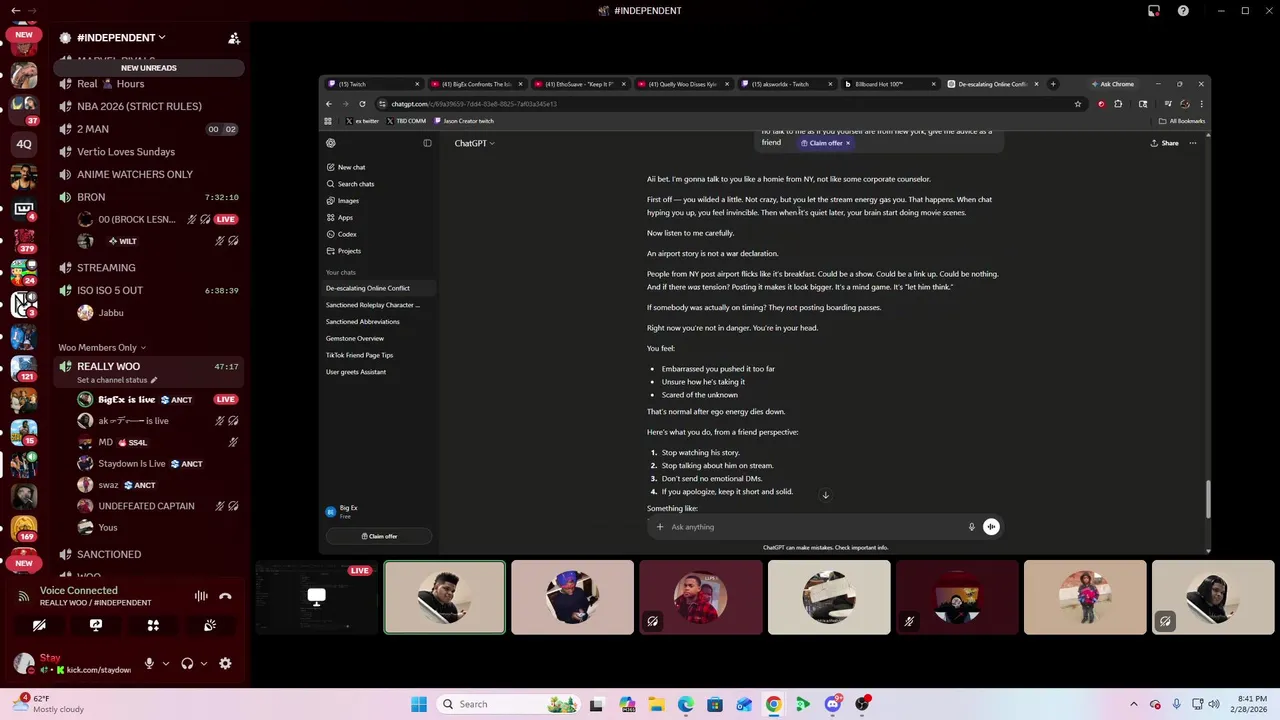Image resolution: width=1280 pixels, height=720 pixels.
Task: Open the All Bookmarks folder
Action: pyautogui.click(x=1182, y=121)
